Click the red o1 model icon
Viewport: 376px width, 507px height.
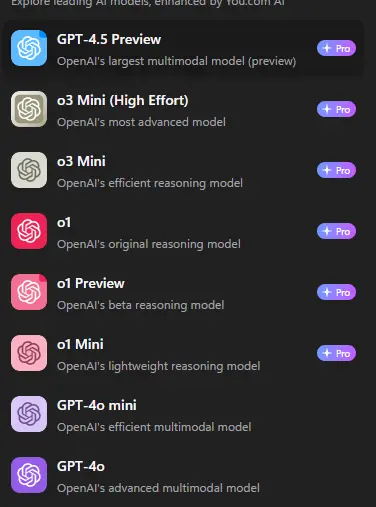[29, 231]
